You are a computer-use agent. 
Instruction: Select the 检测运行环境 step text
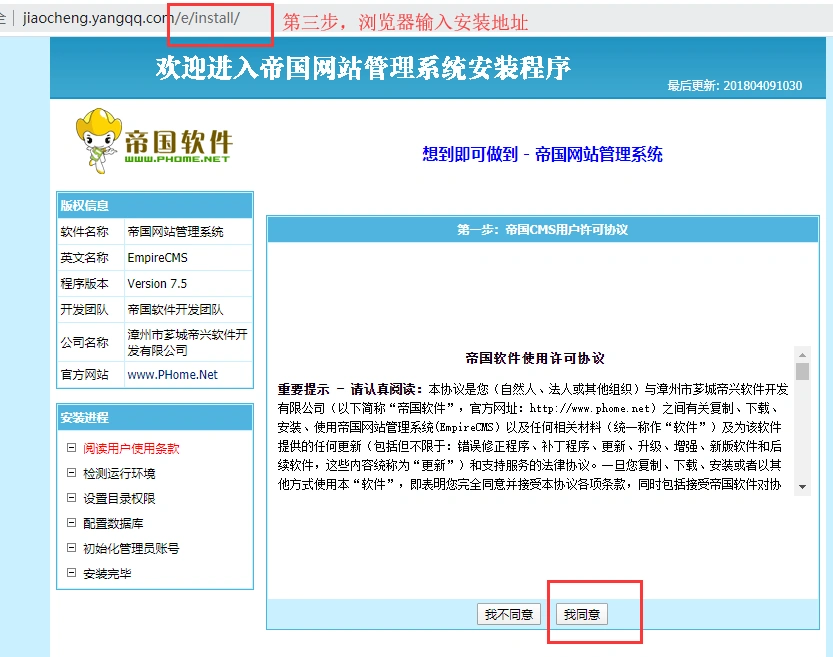pyautogui.click(x=119, y=473)
